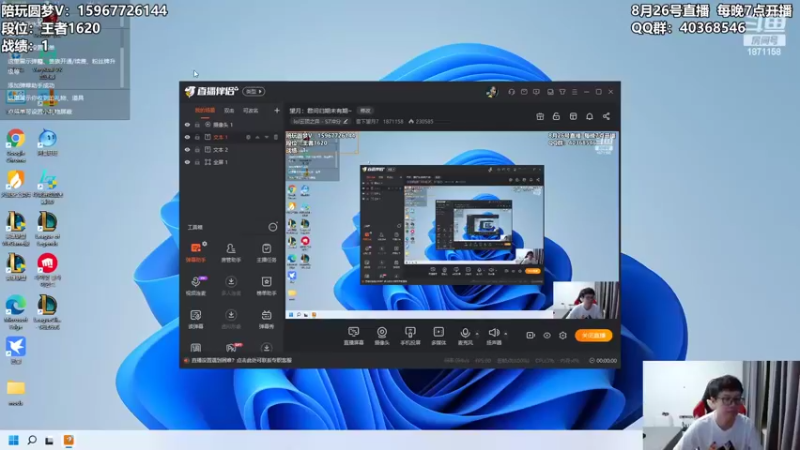Add a new scene with plus icon
Viewport: 800px width, 450px height.
pos(277,110)
